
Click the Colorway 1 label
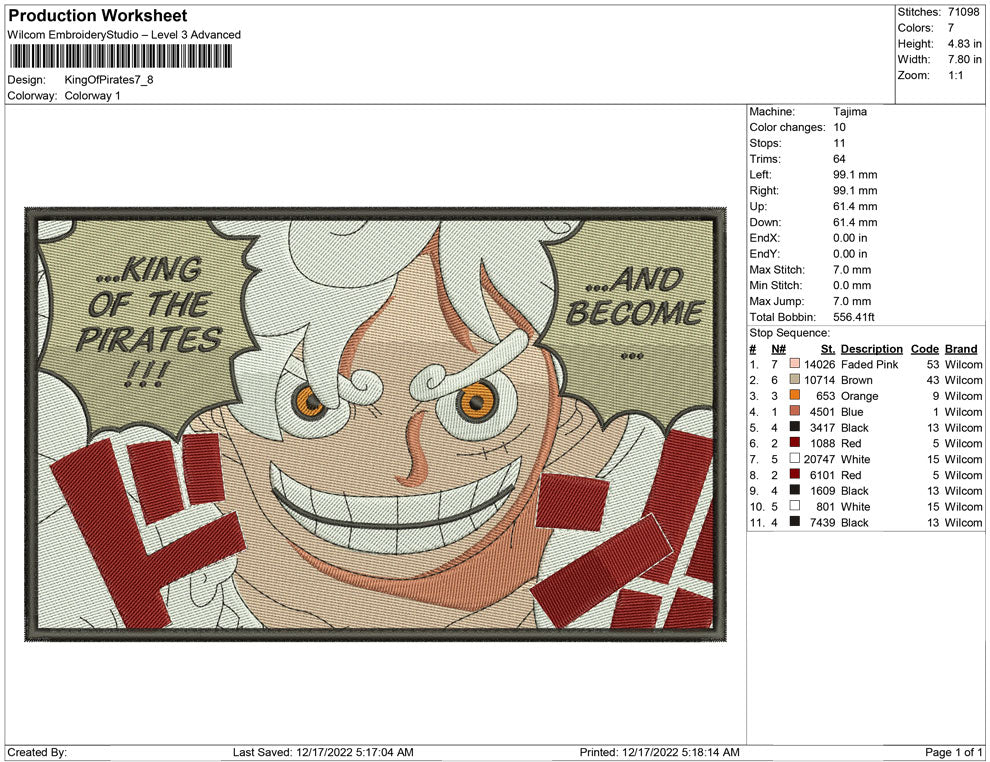tap(94, 97)
